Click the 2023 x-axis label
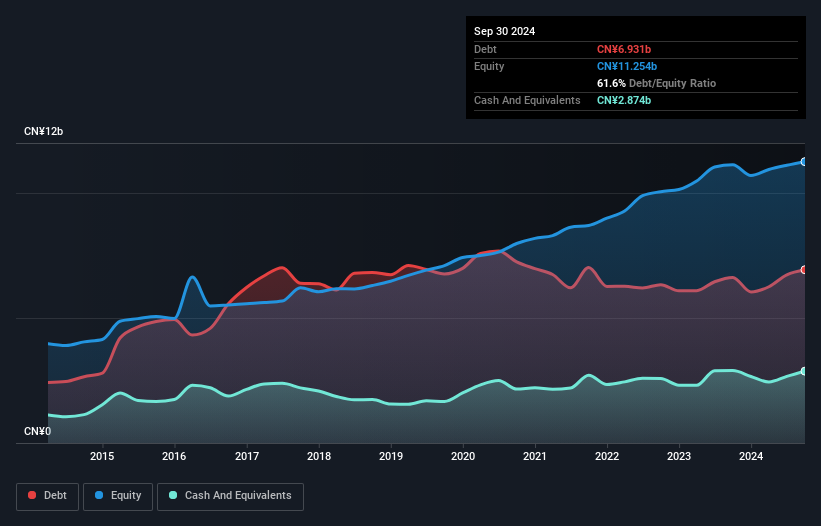 point(679,456)
